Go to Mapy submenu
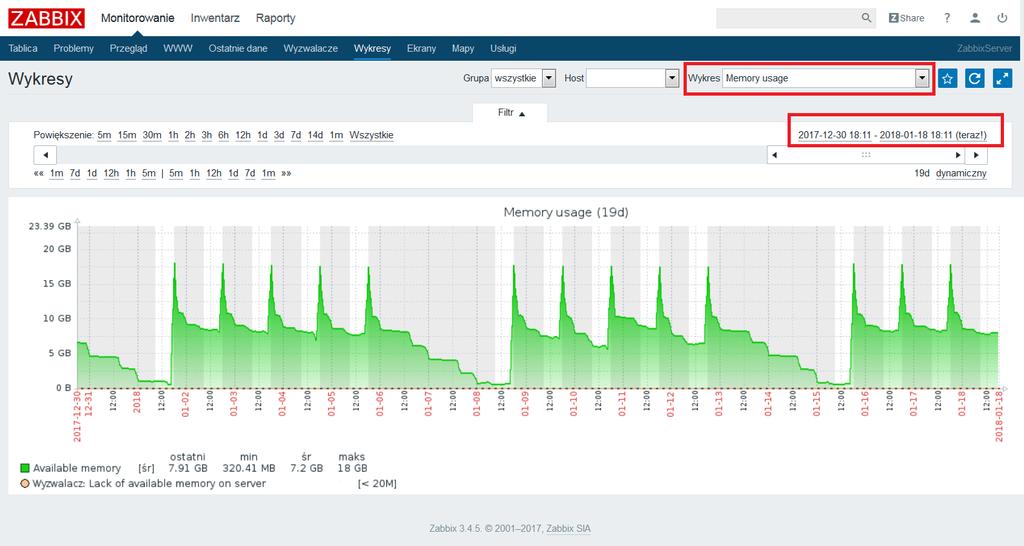1024x546 pixels. point(462,48)
